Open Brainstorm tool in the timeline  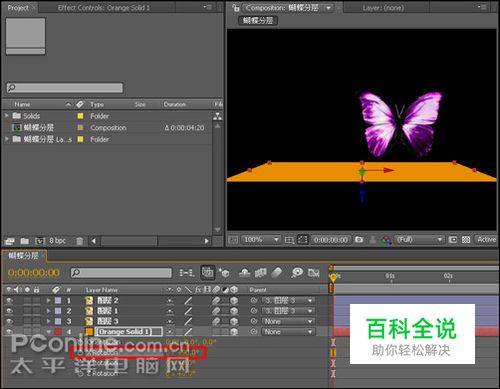click(x=297, y=273)
